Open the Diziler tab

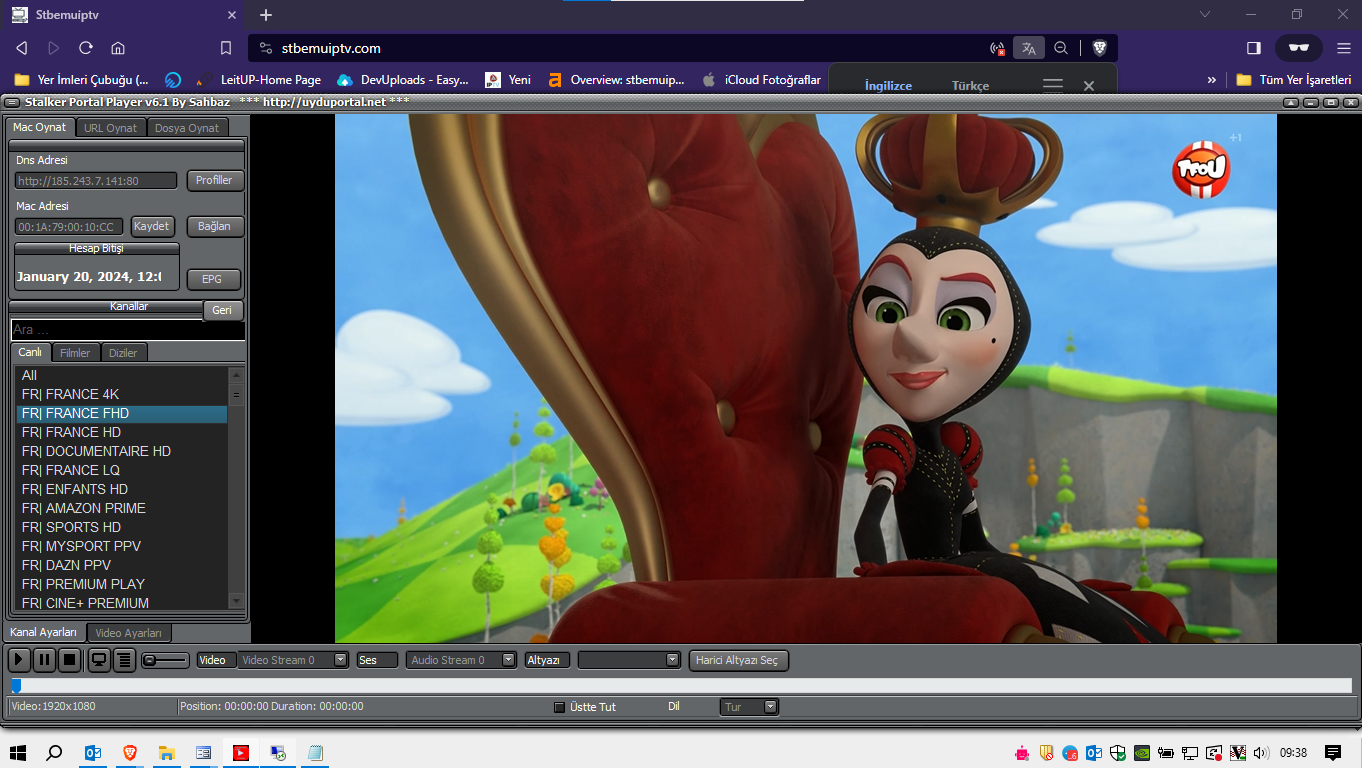tap(124, 353)
